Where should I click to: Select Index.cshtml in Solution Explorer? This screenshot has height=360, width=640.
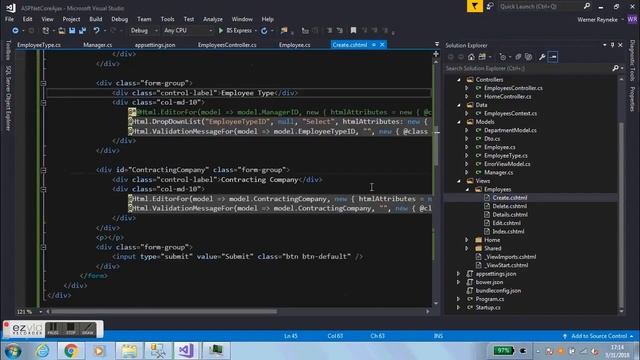[x=508, y=231]
